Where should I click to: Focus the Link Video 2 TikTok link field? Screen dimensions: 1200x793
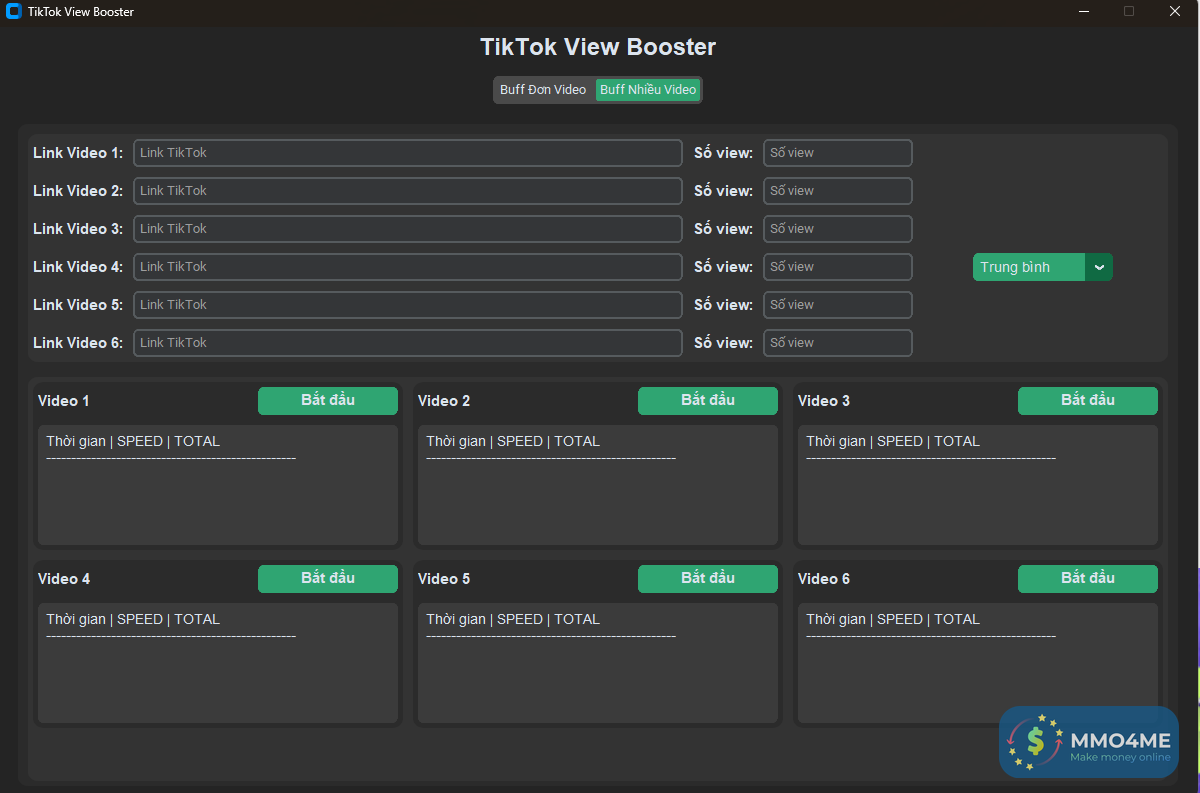[408, 191]
